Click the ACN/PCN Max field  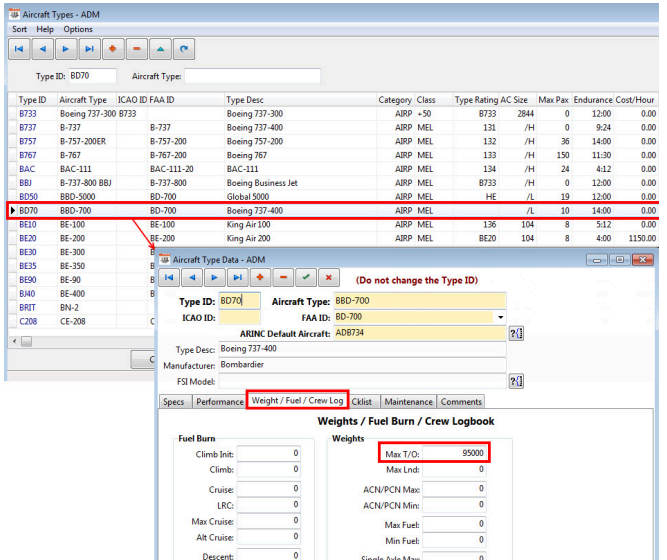454,489
